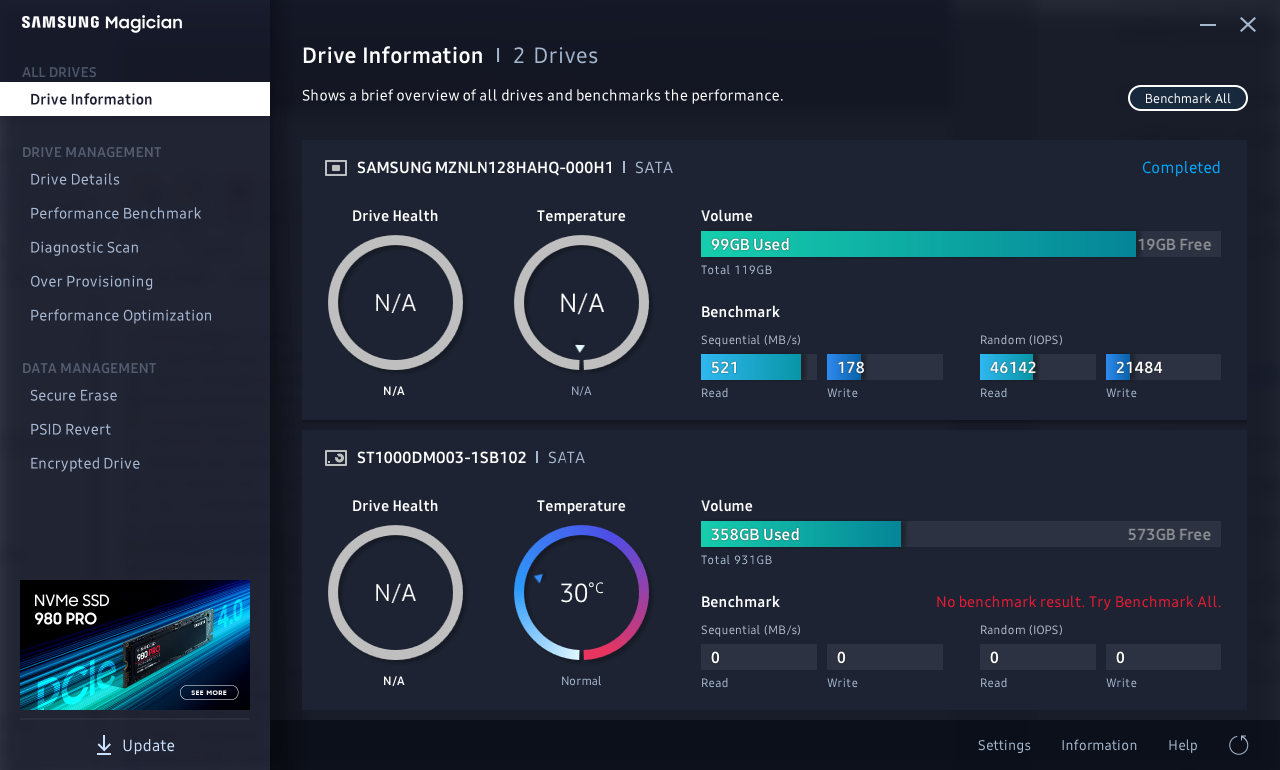This screenshot has width=1280, height=770.
Task: Click the sequential write 178 bar
Action: tap(885, 367)
